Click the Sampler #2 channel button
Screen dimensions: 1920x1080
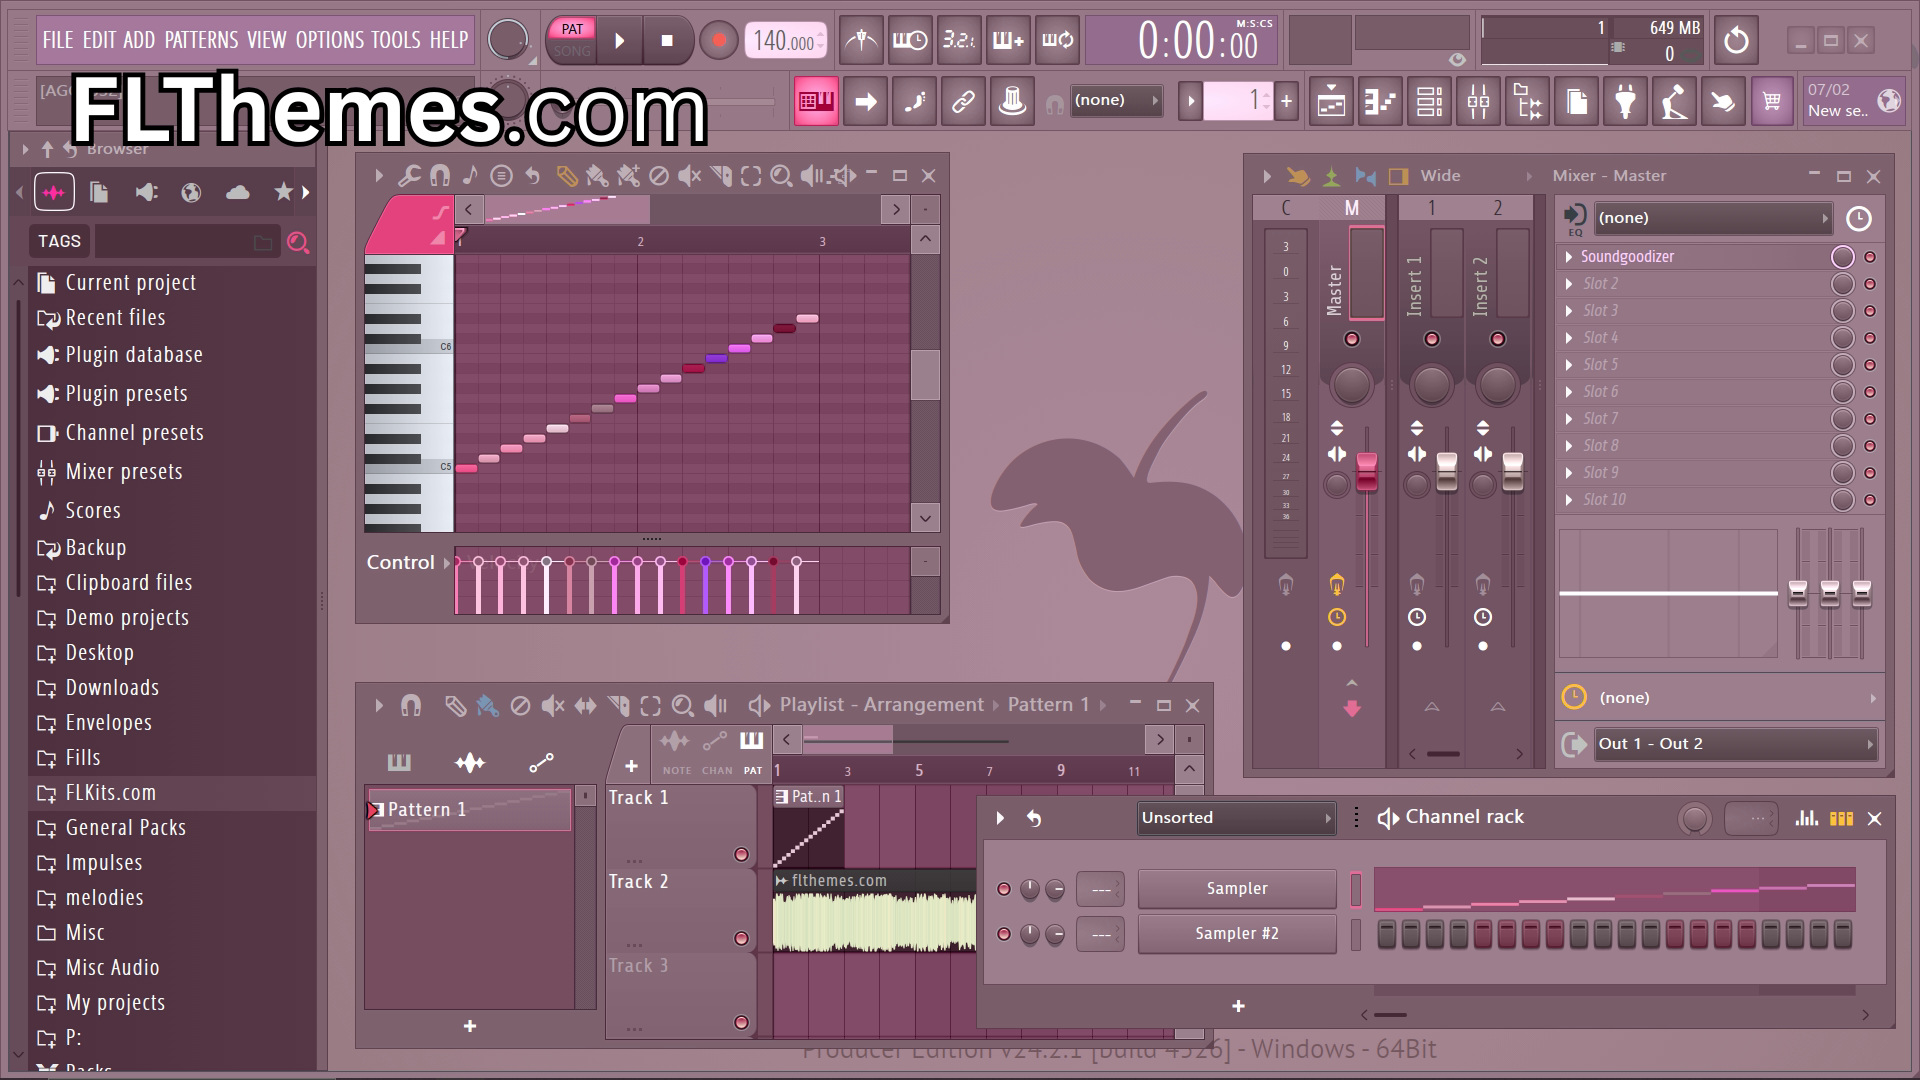[x=1237, y=934]
